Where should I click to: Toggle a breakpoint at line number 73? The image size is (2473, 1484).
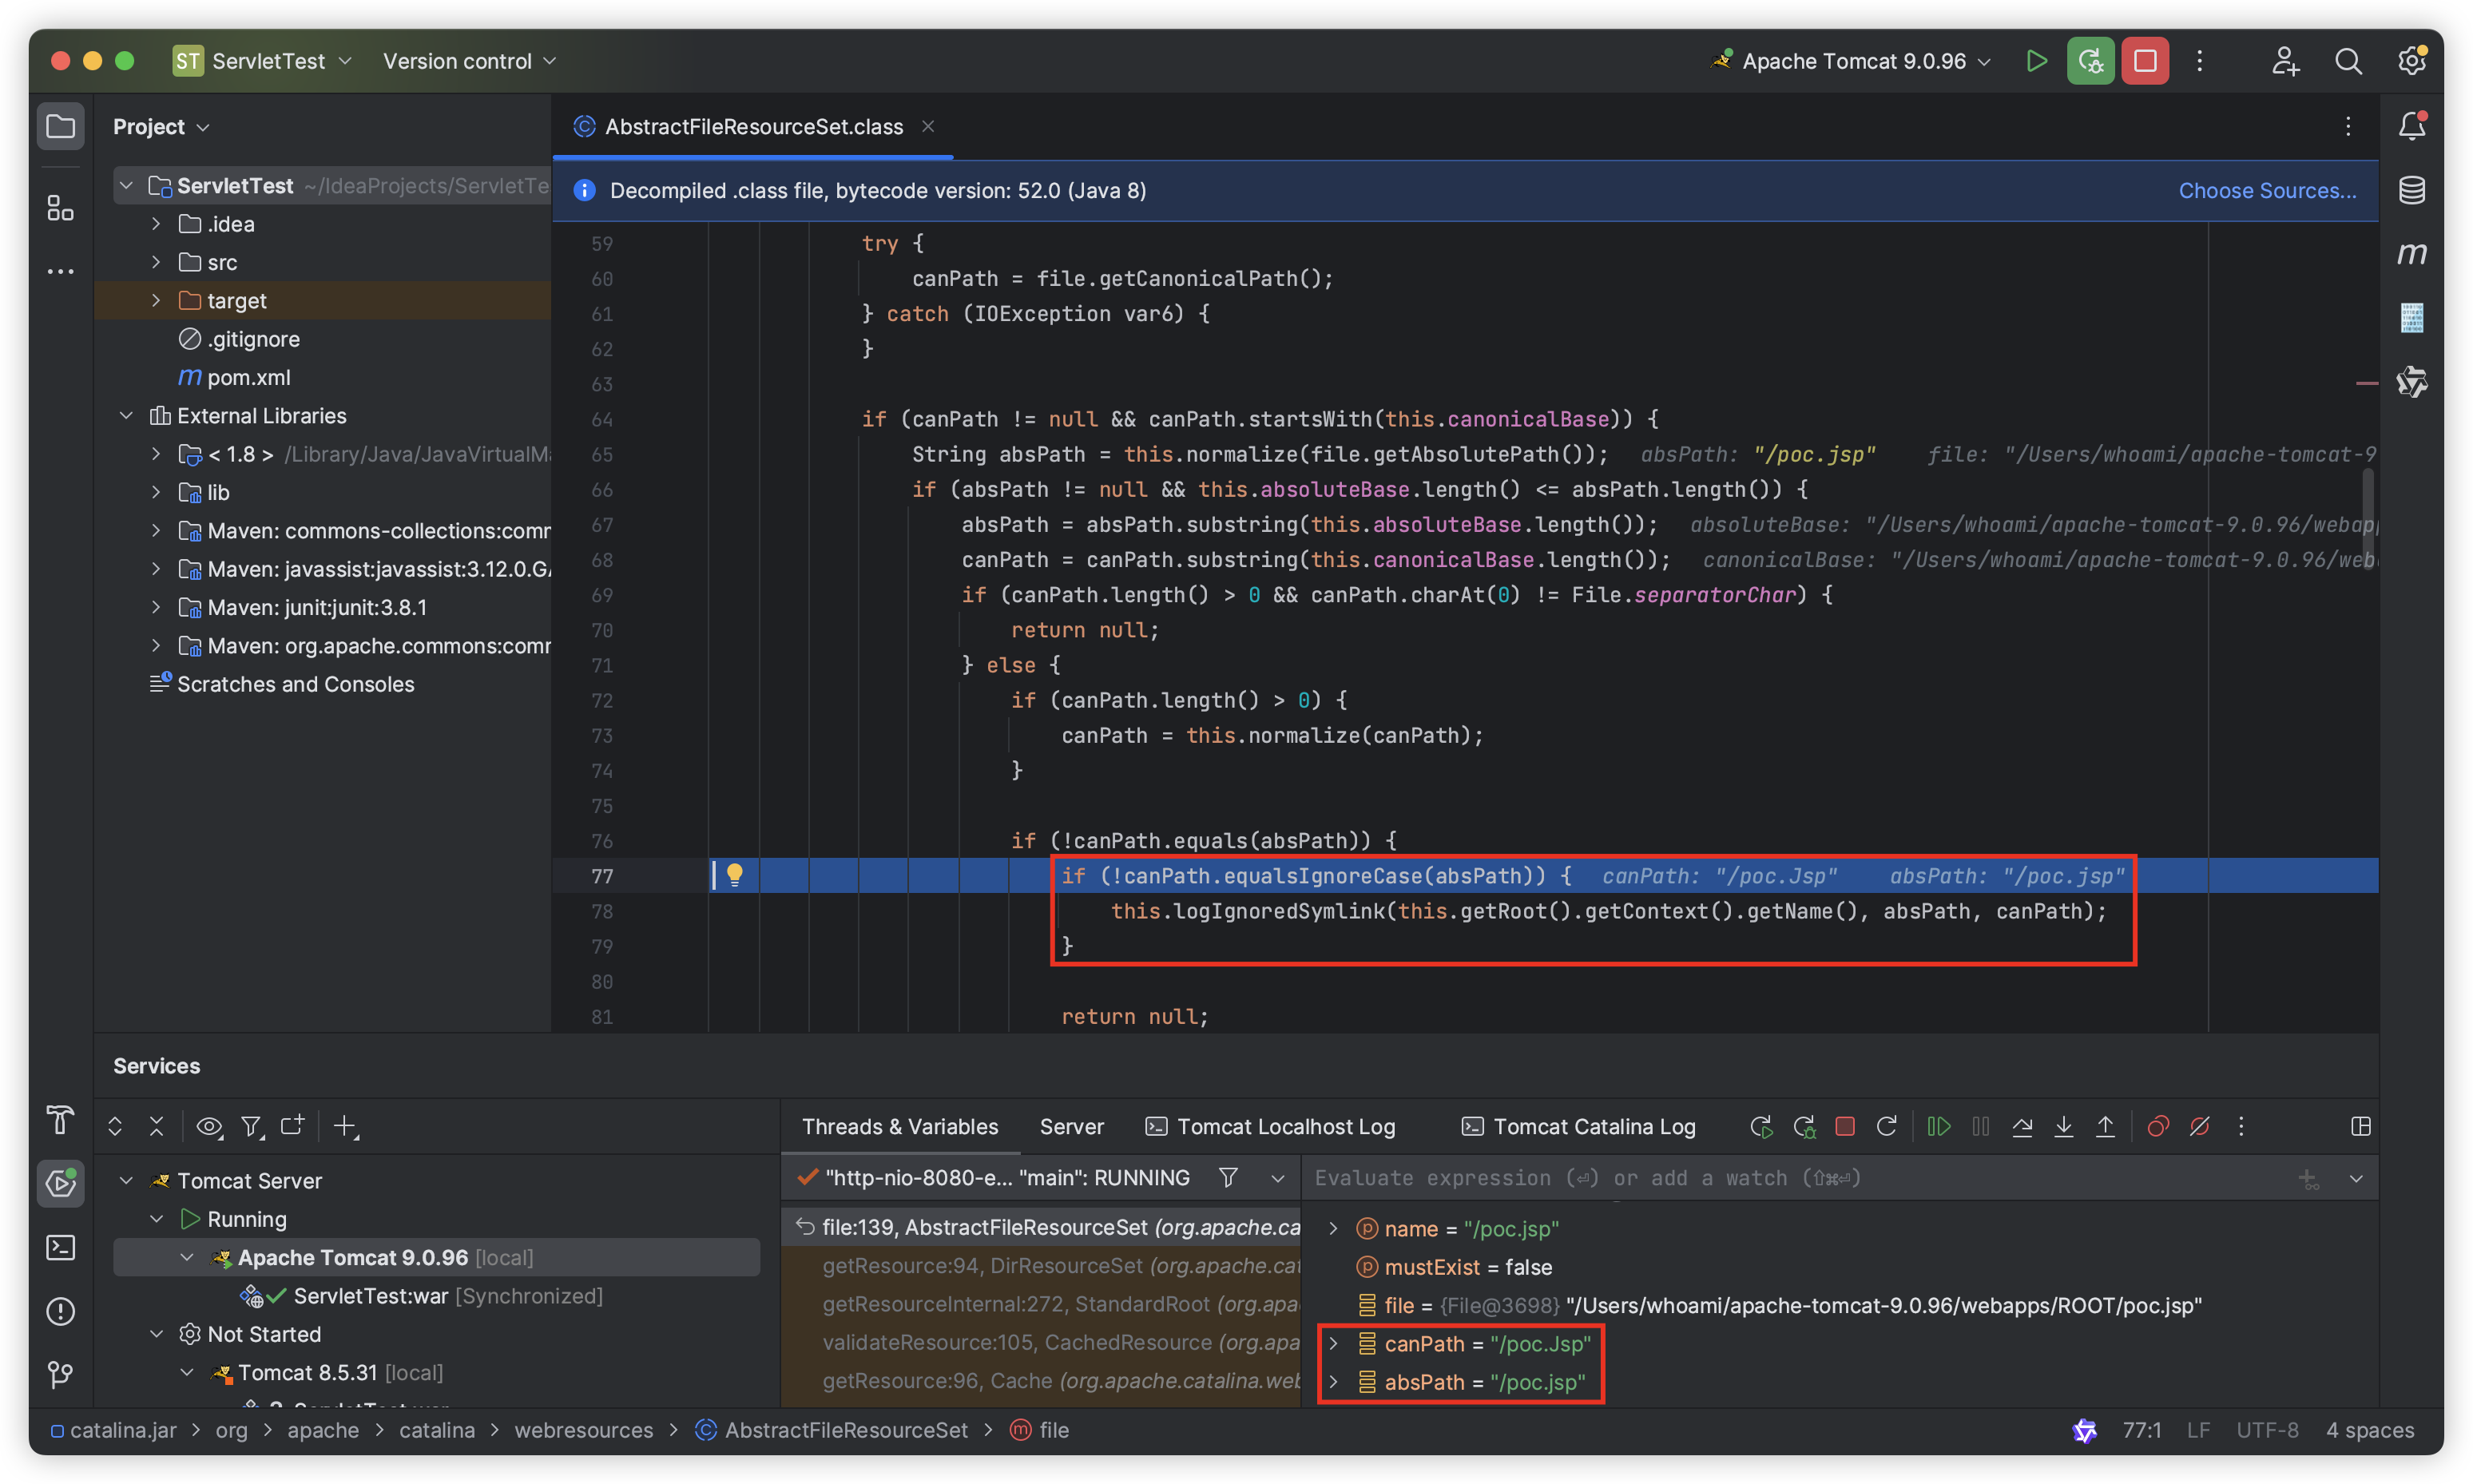click(x=602, y=736)
